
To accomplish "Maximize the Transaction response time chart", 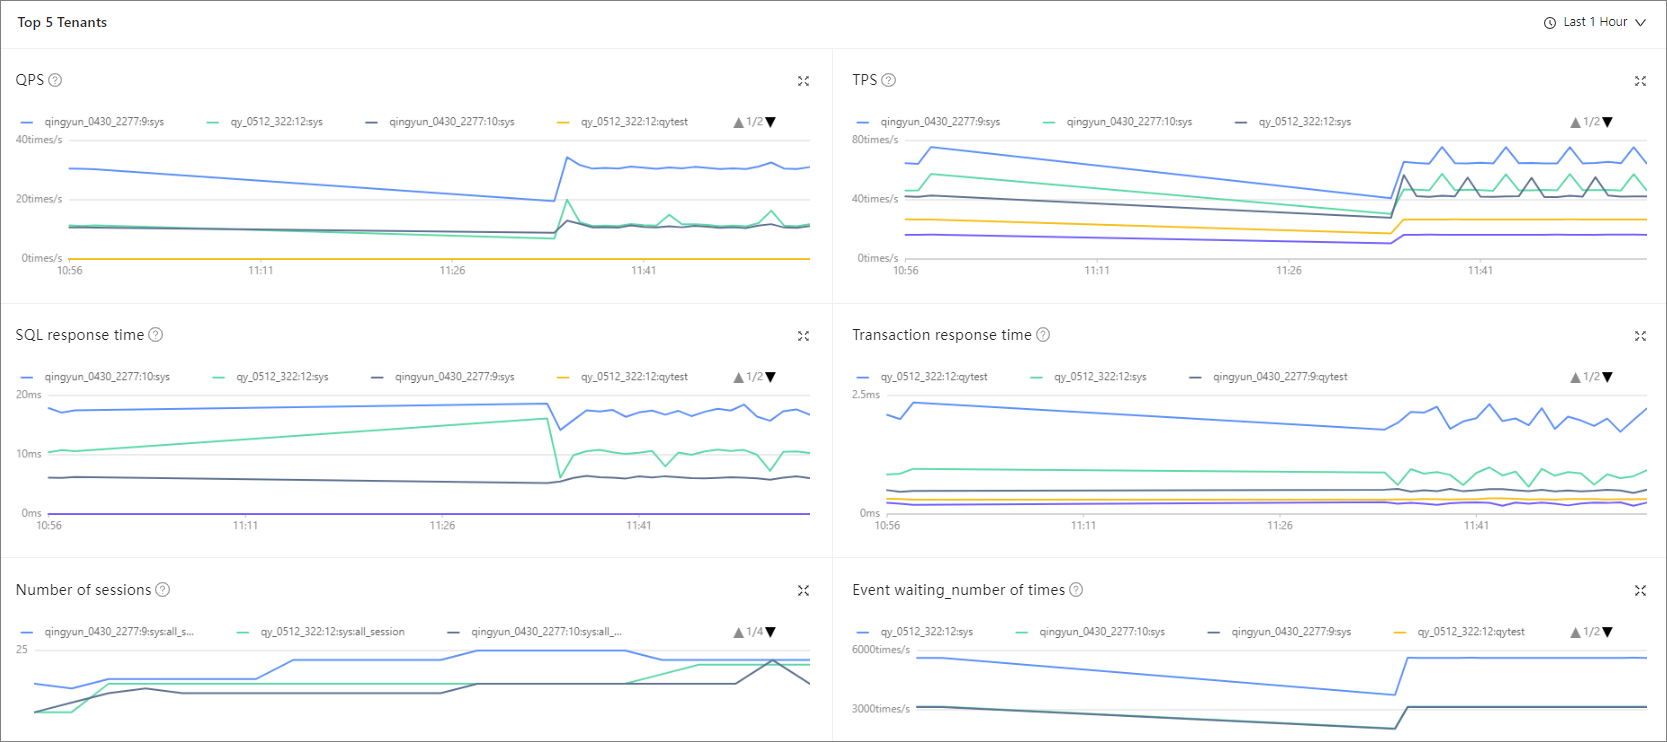I will click(x=1640, y=336).
